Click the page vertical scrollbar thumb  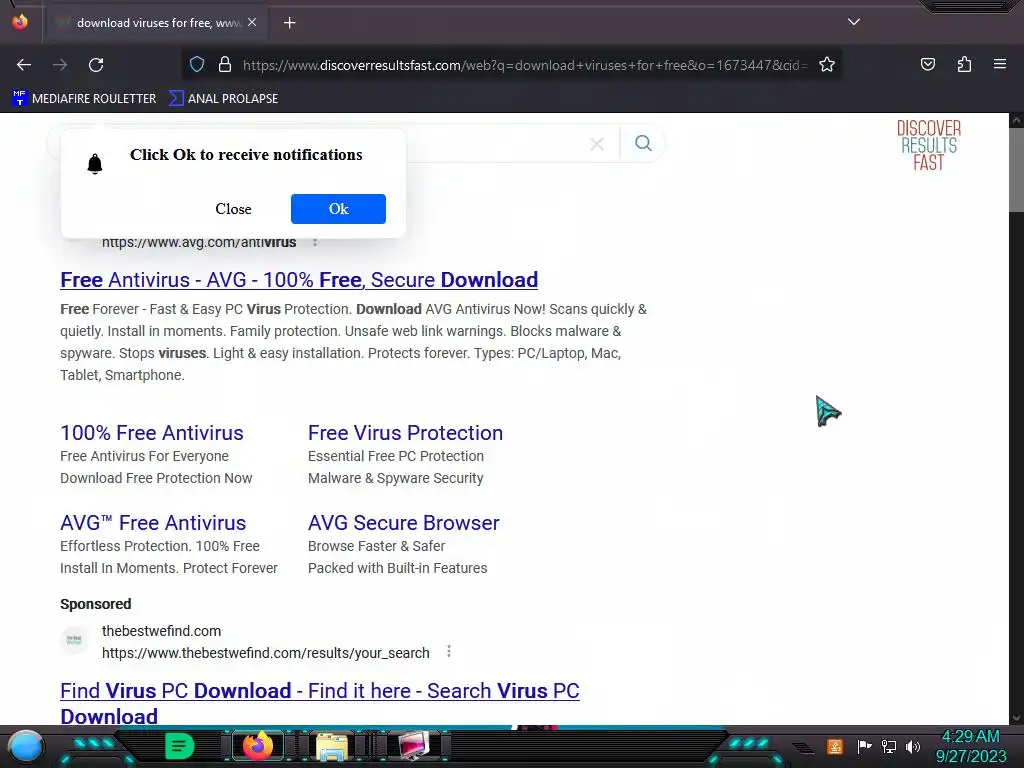tap(1016, 170)
